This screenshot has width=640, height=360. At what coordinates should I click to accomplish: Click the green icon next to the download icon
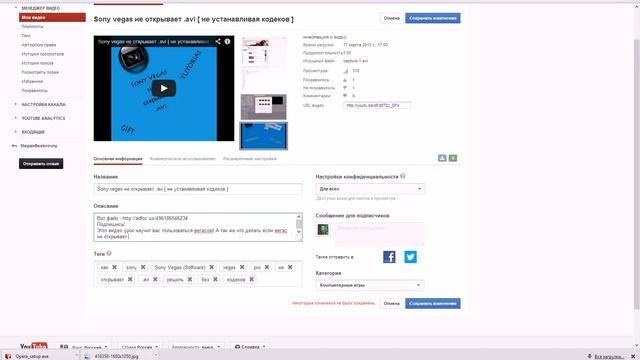(x=453, y=158)
